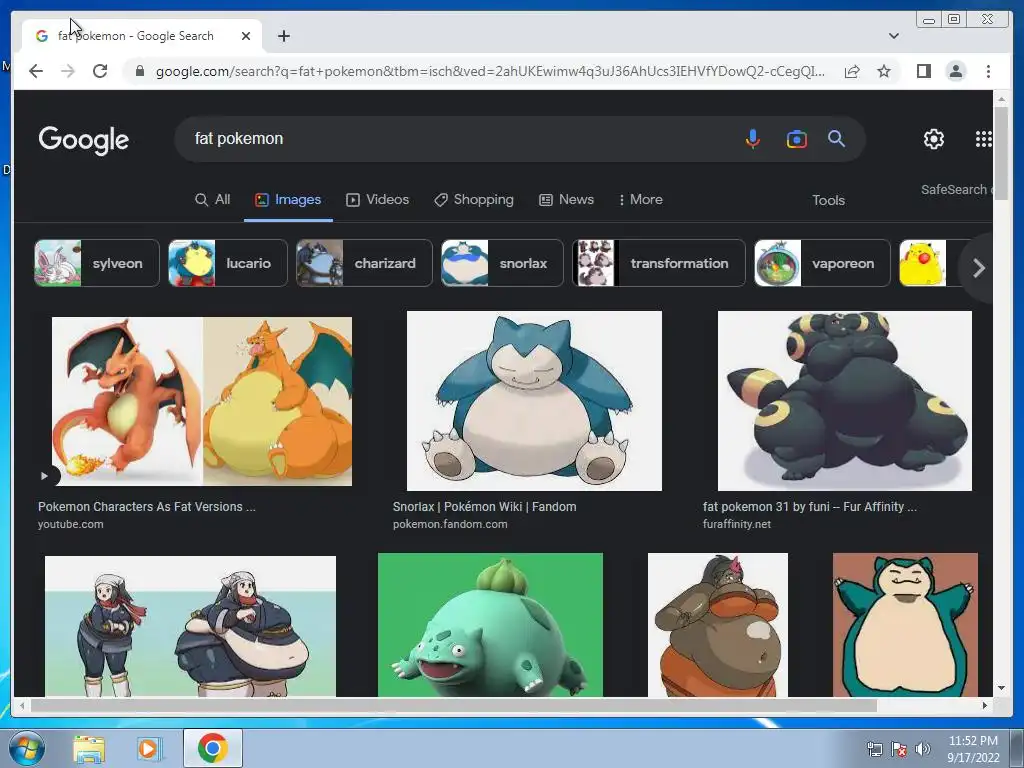Bookmark this page with the star icon

(x=884, y=71)
